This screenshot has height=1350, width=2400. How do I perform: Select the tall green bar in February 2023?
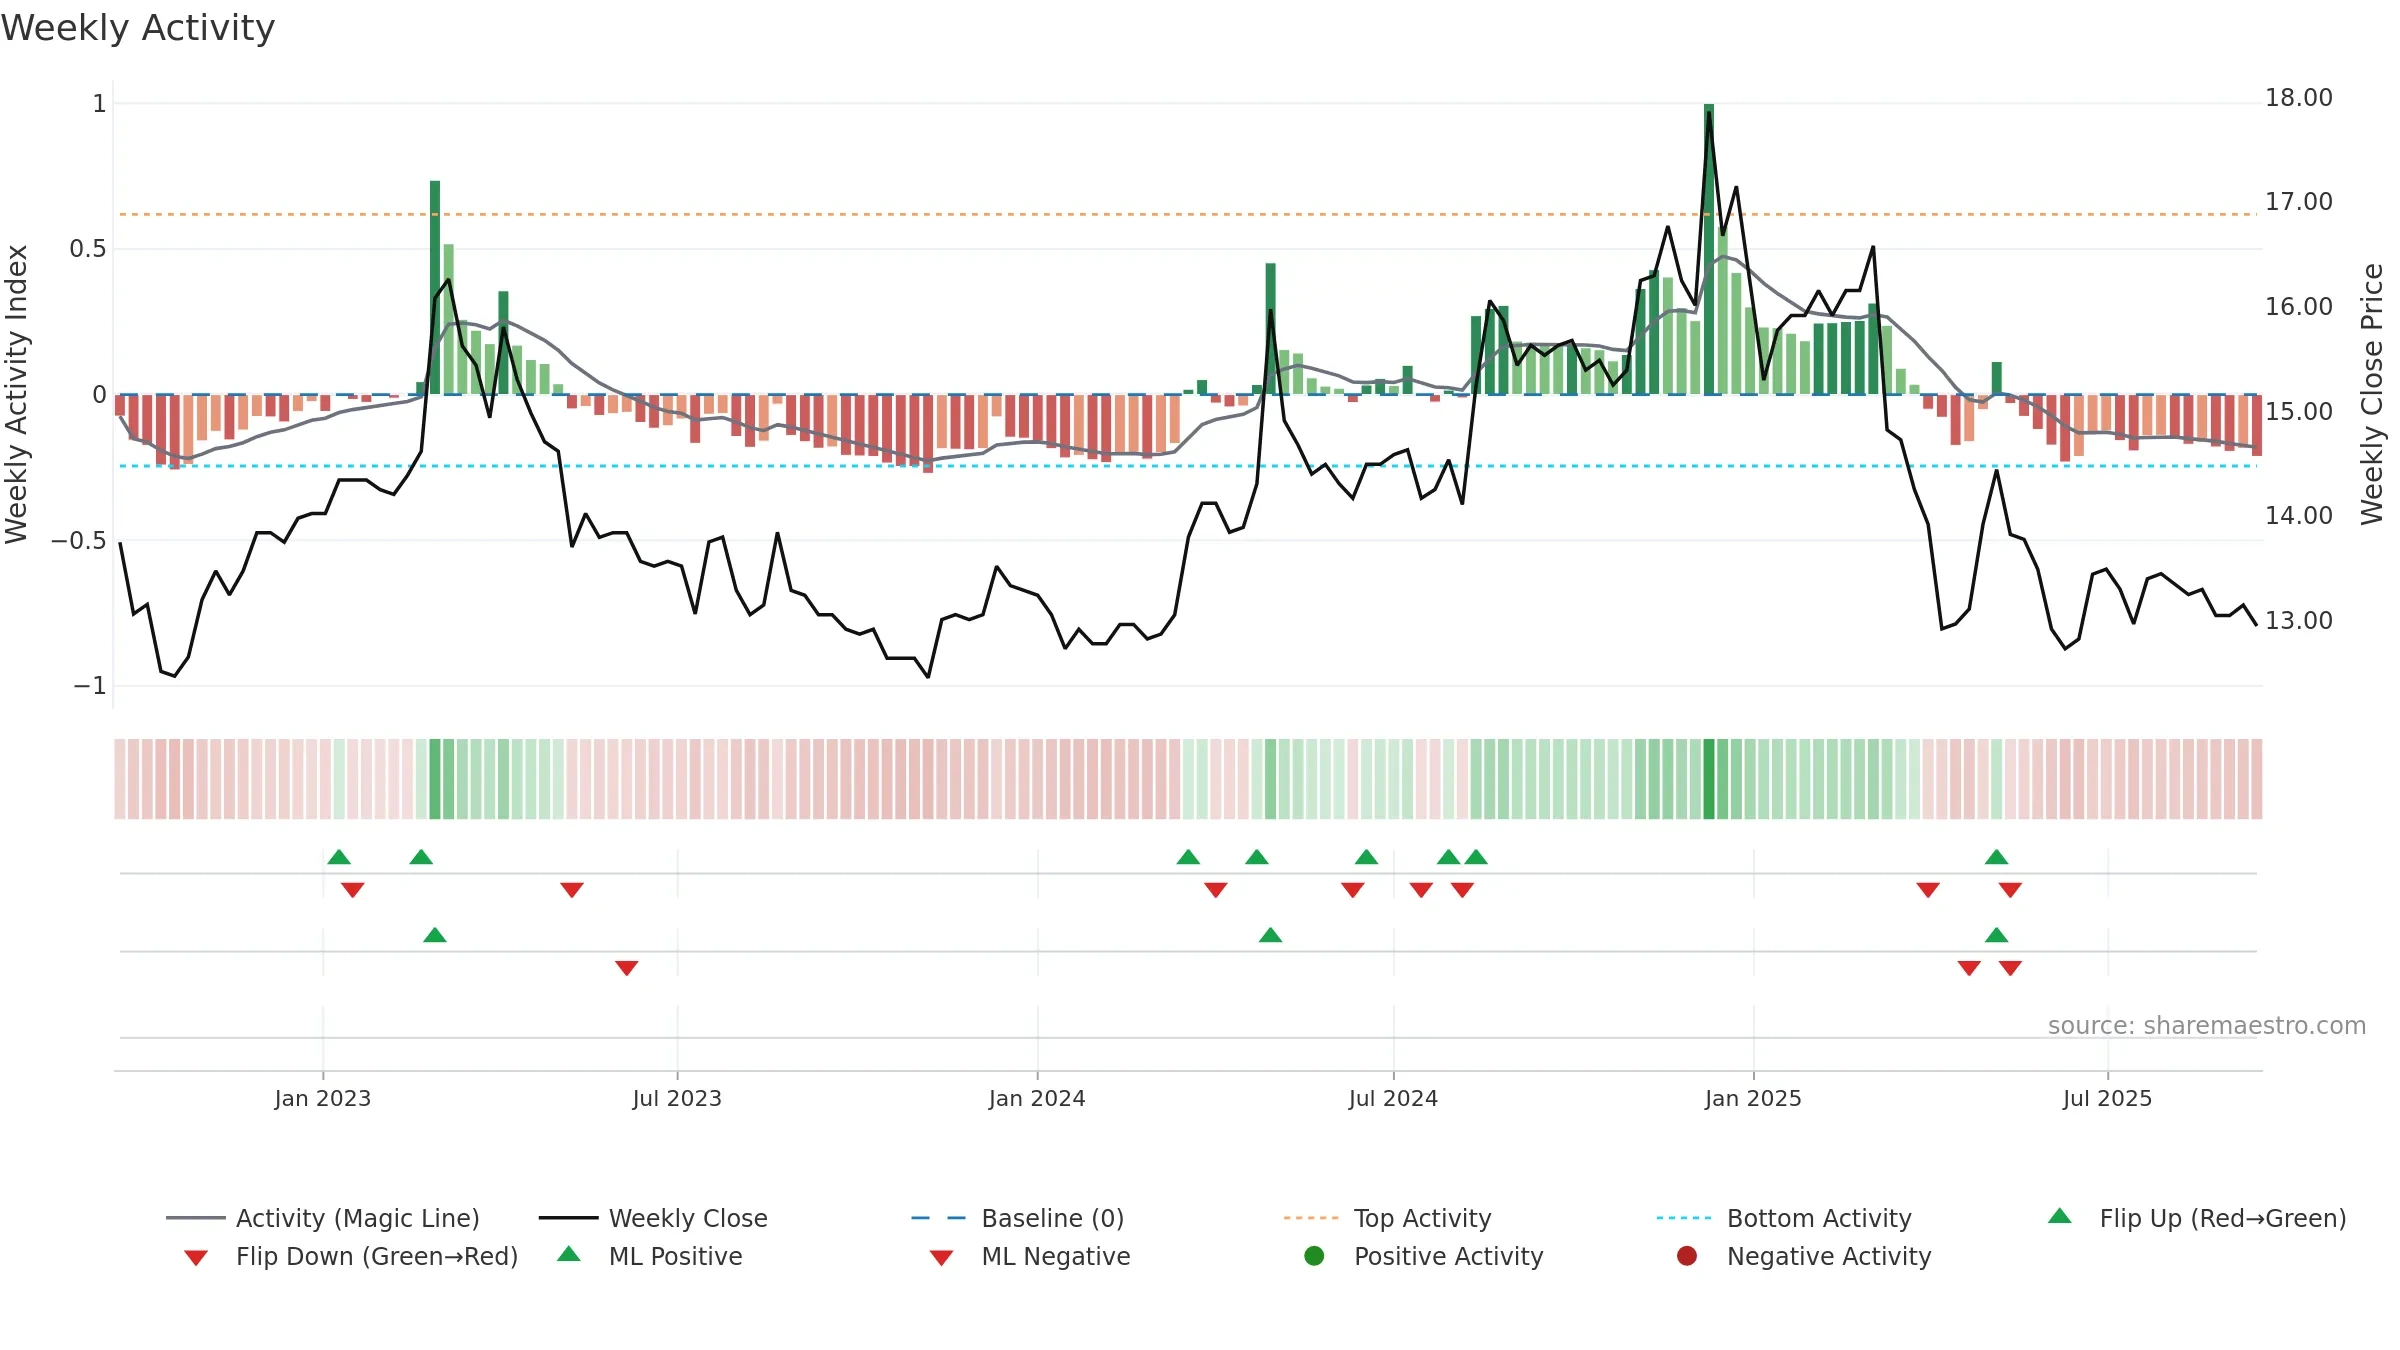[435, 287]
